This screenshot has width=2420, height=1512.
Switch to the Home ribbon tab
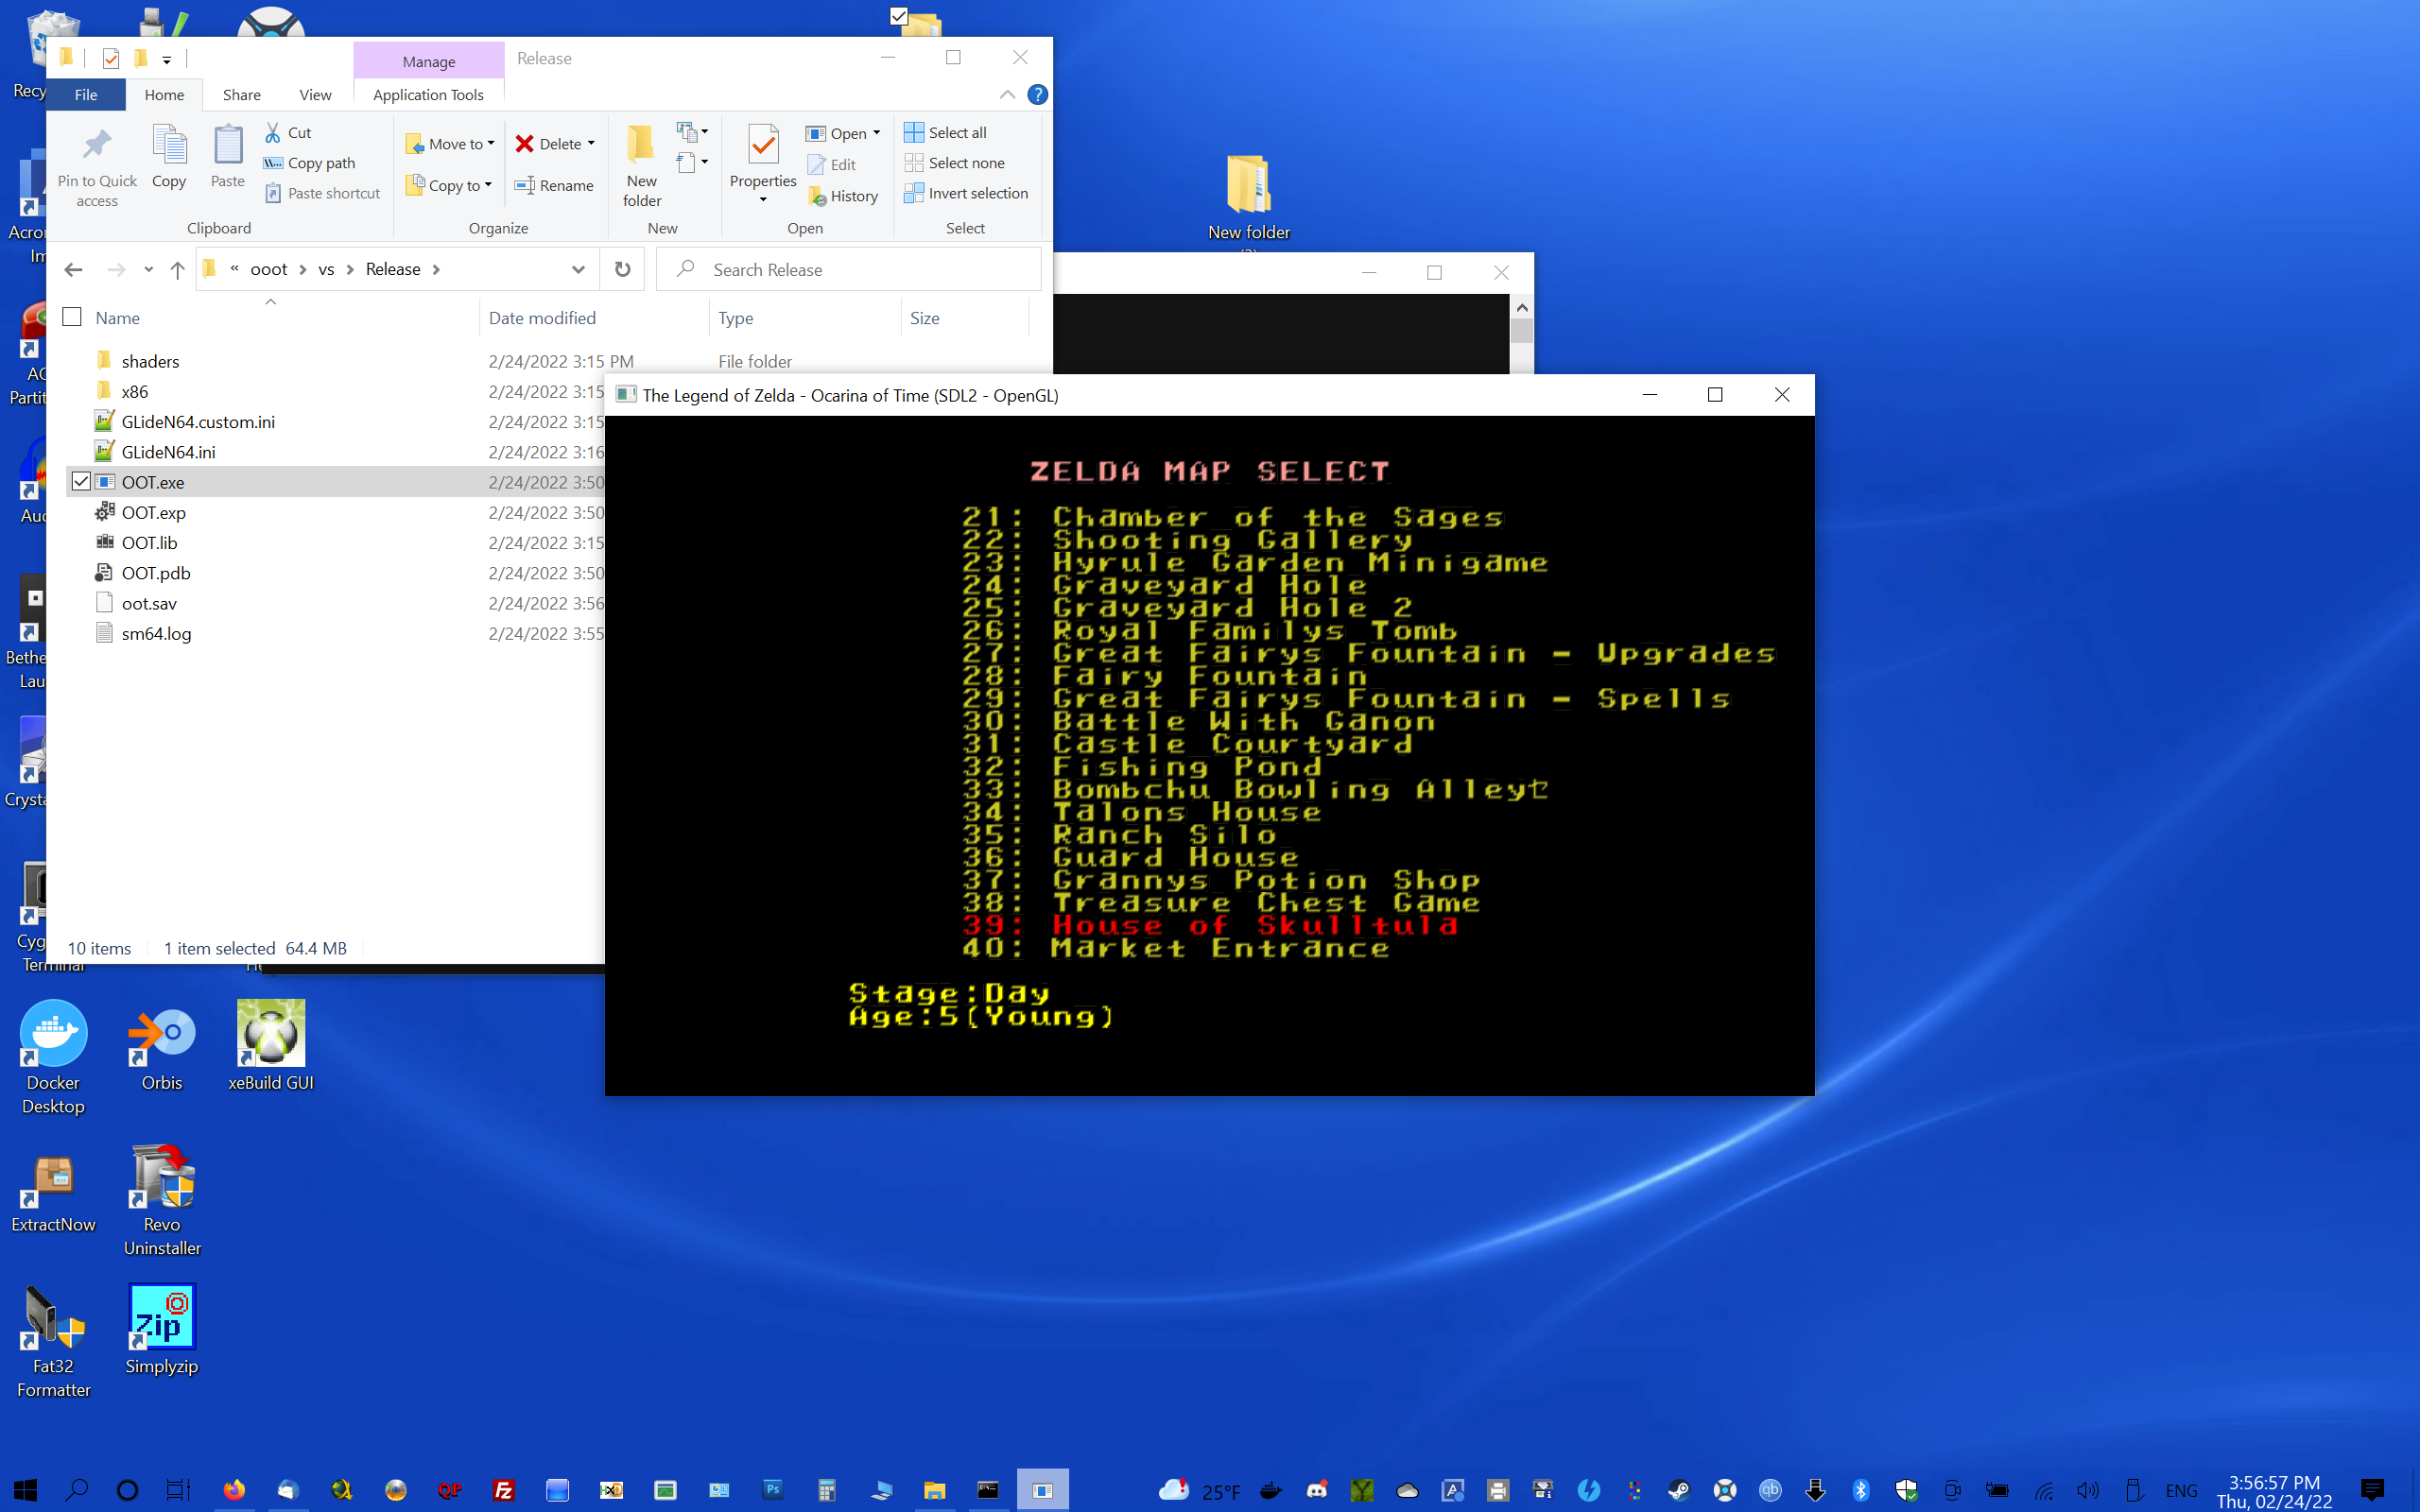(164, 94)
